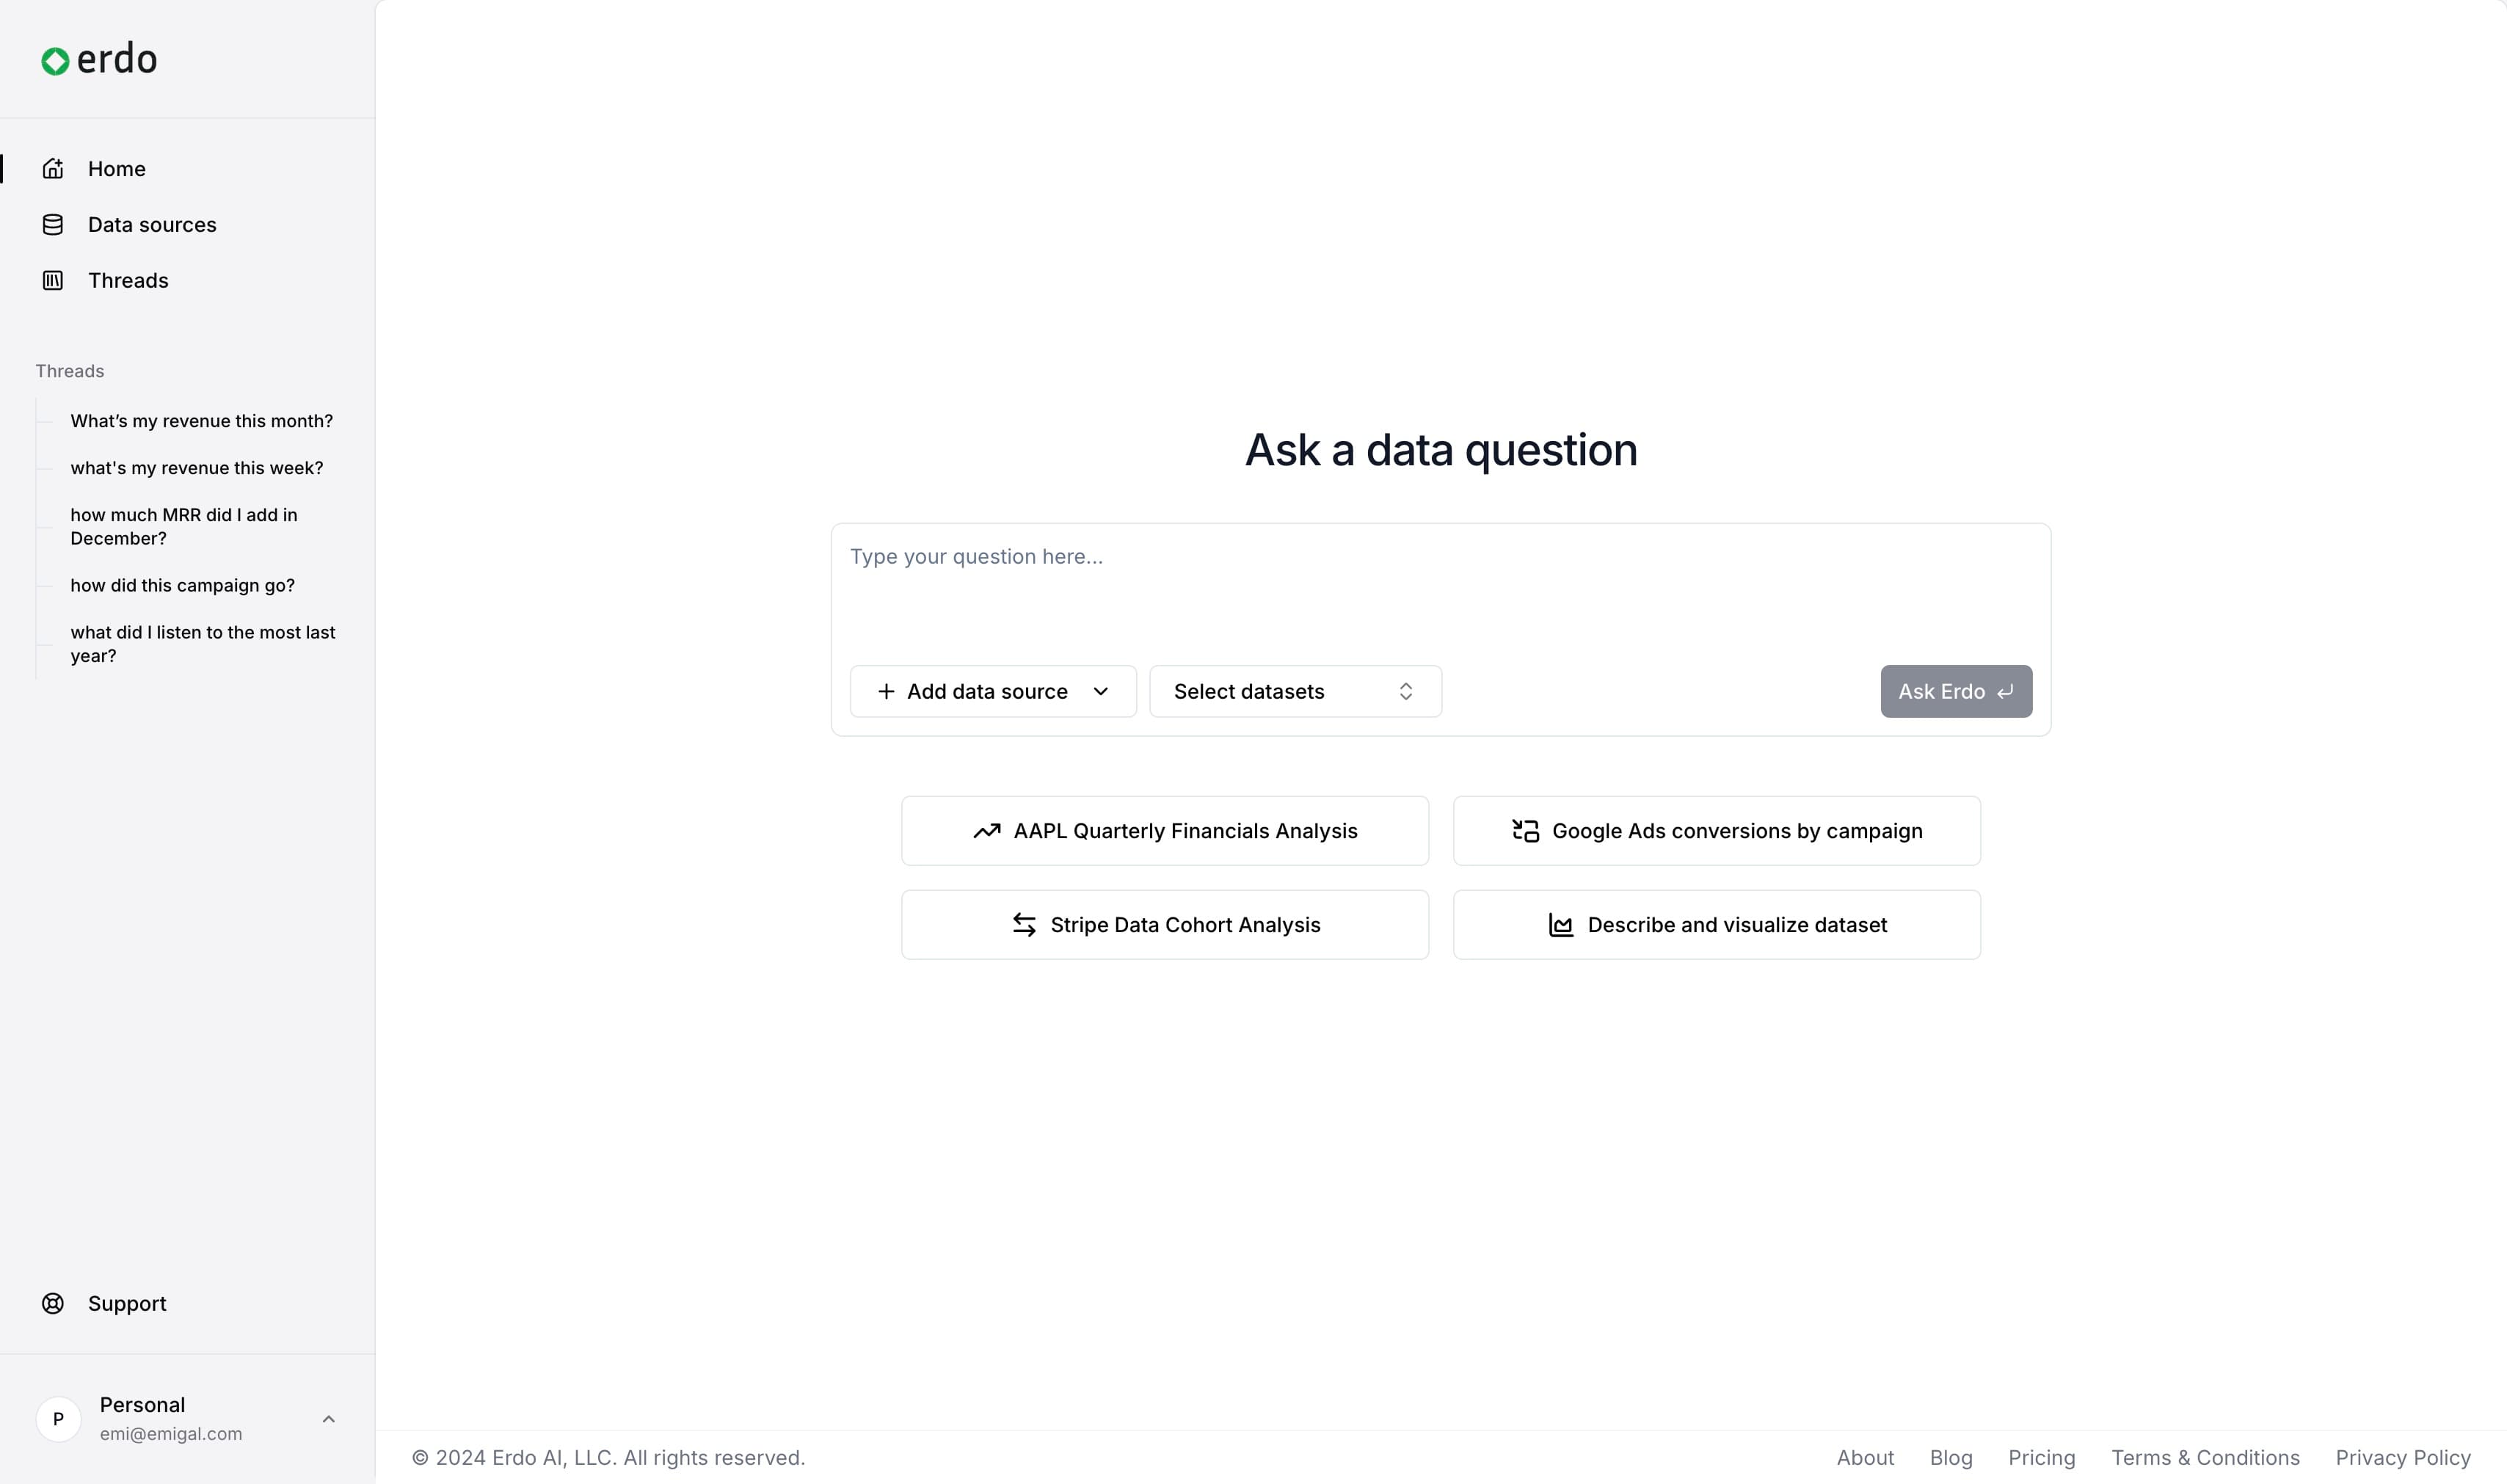Click the AAPL trending chart icon
2507x1484 pixels.
(x=986, y=831)
